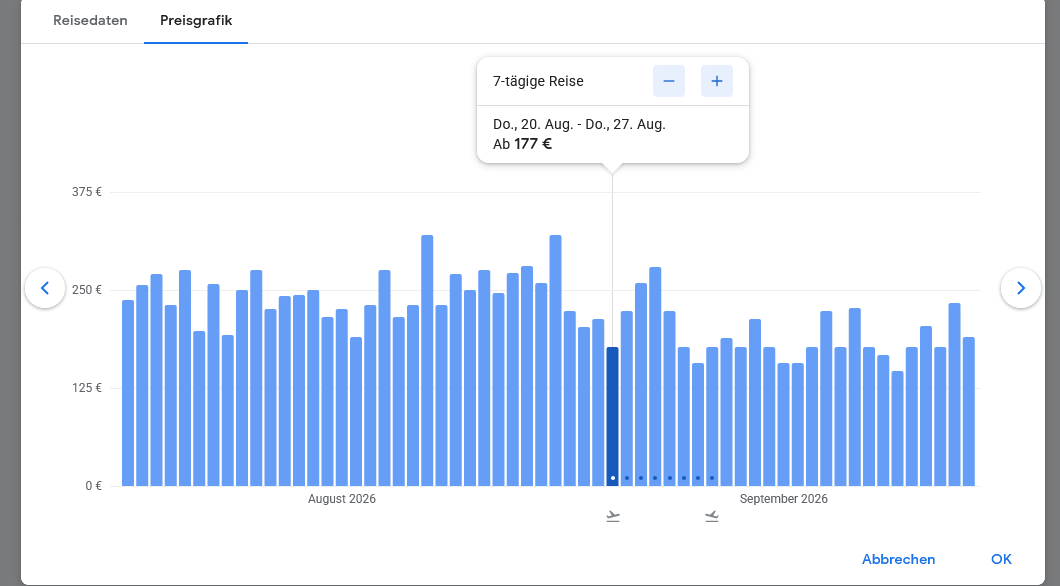Image resolution: width=1060 pixels, height=586 pixels.
Task: Click the white dot inside the selected bar
Action: pyautogui.click(x=613, y=478)
